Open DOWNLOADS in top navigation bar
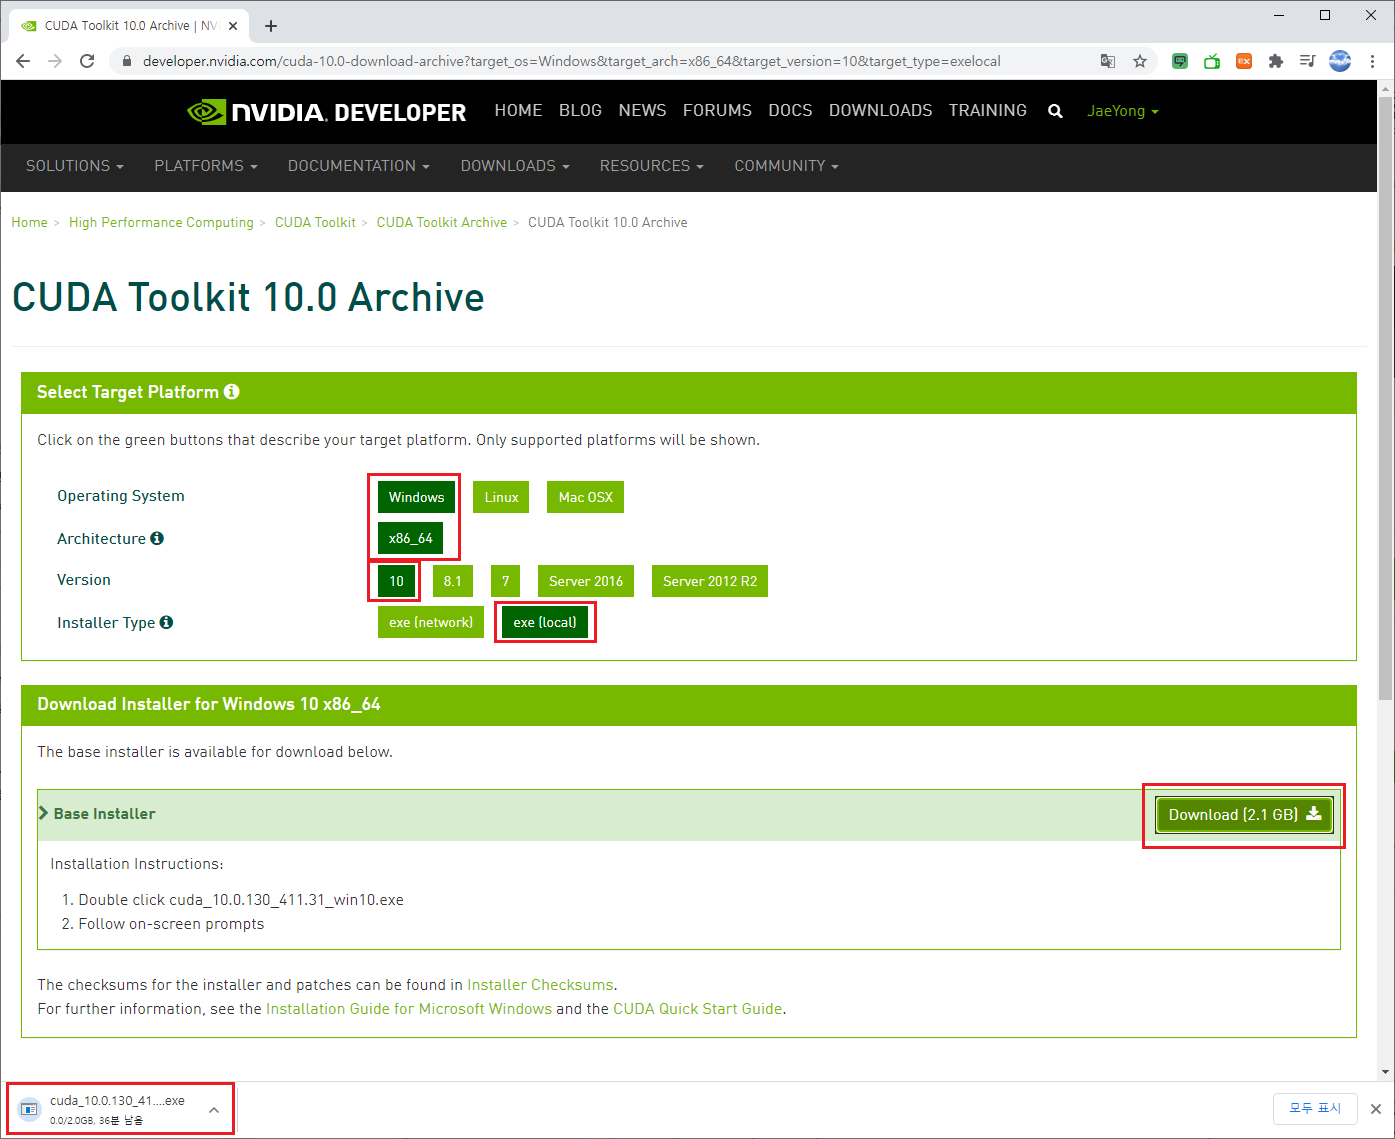 [x=880, y=110]
